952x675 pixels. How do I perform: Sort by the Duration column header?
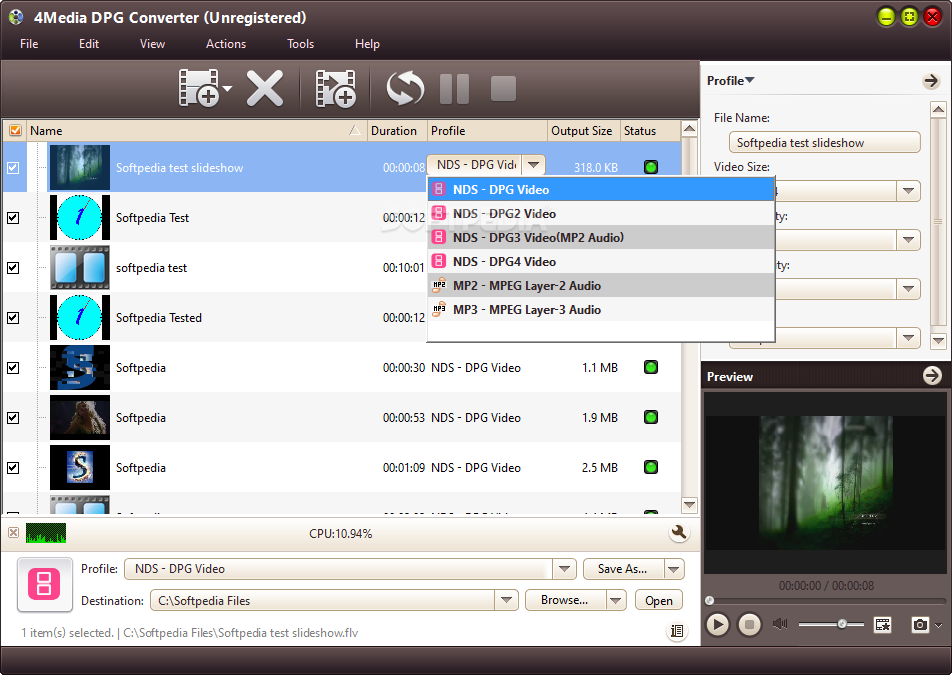[397, 131]
